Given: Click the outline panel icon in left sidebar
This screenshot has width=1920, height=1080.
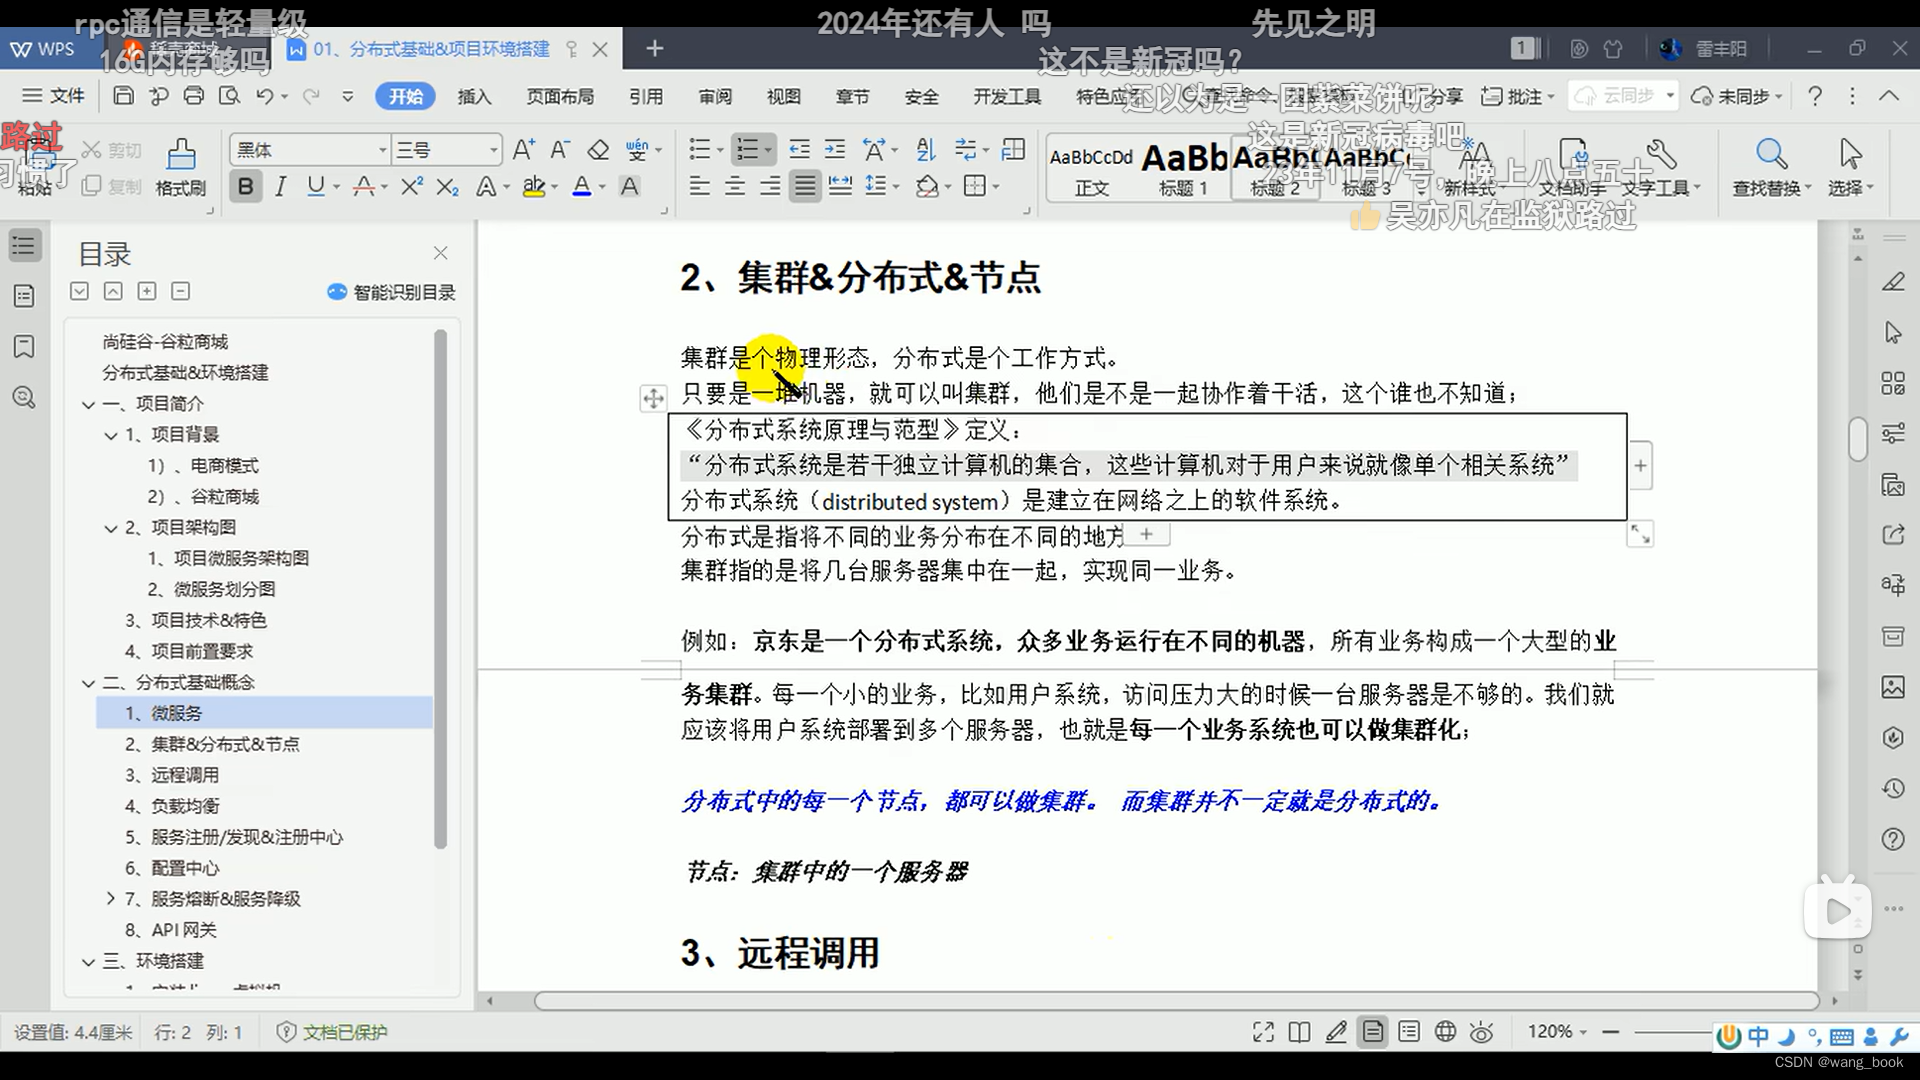Looking at the screenshot, I should 24,244.
